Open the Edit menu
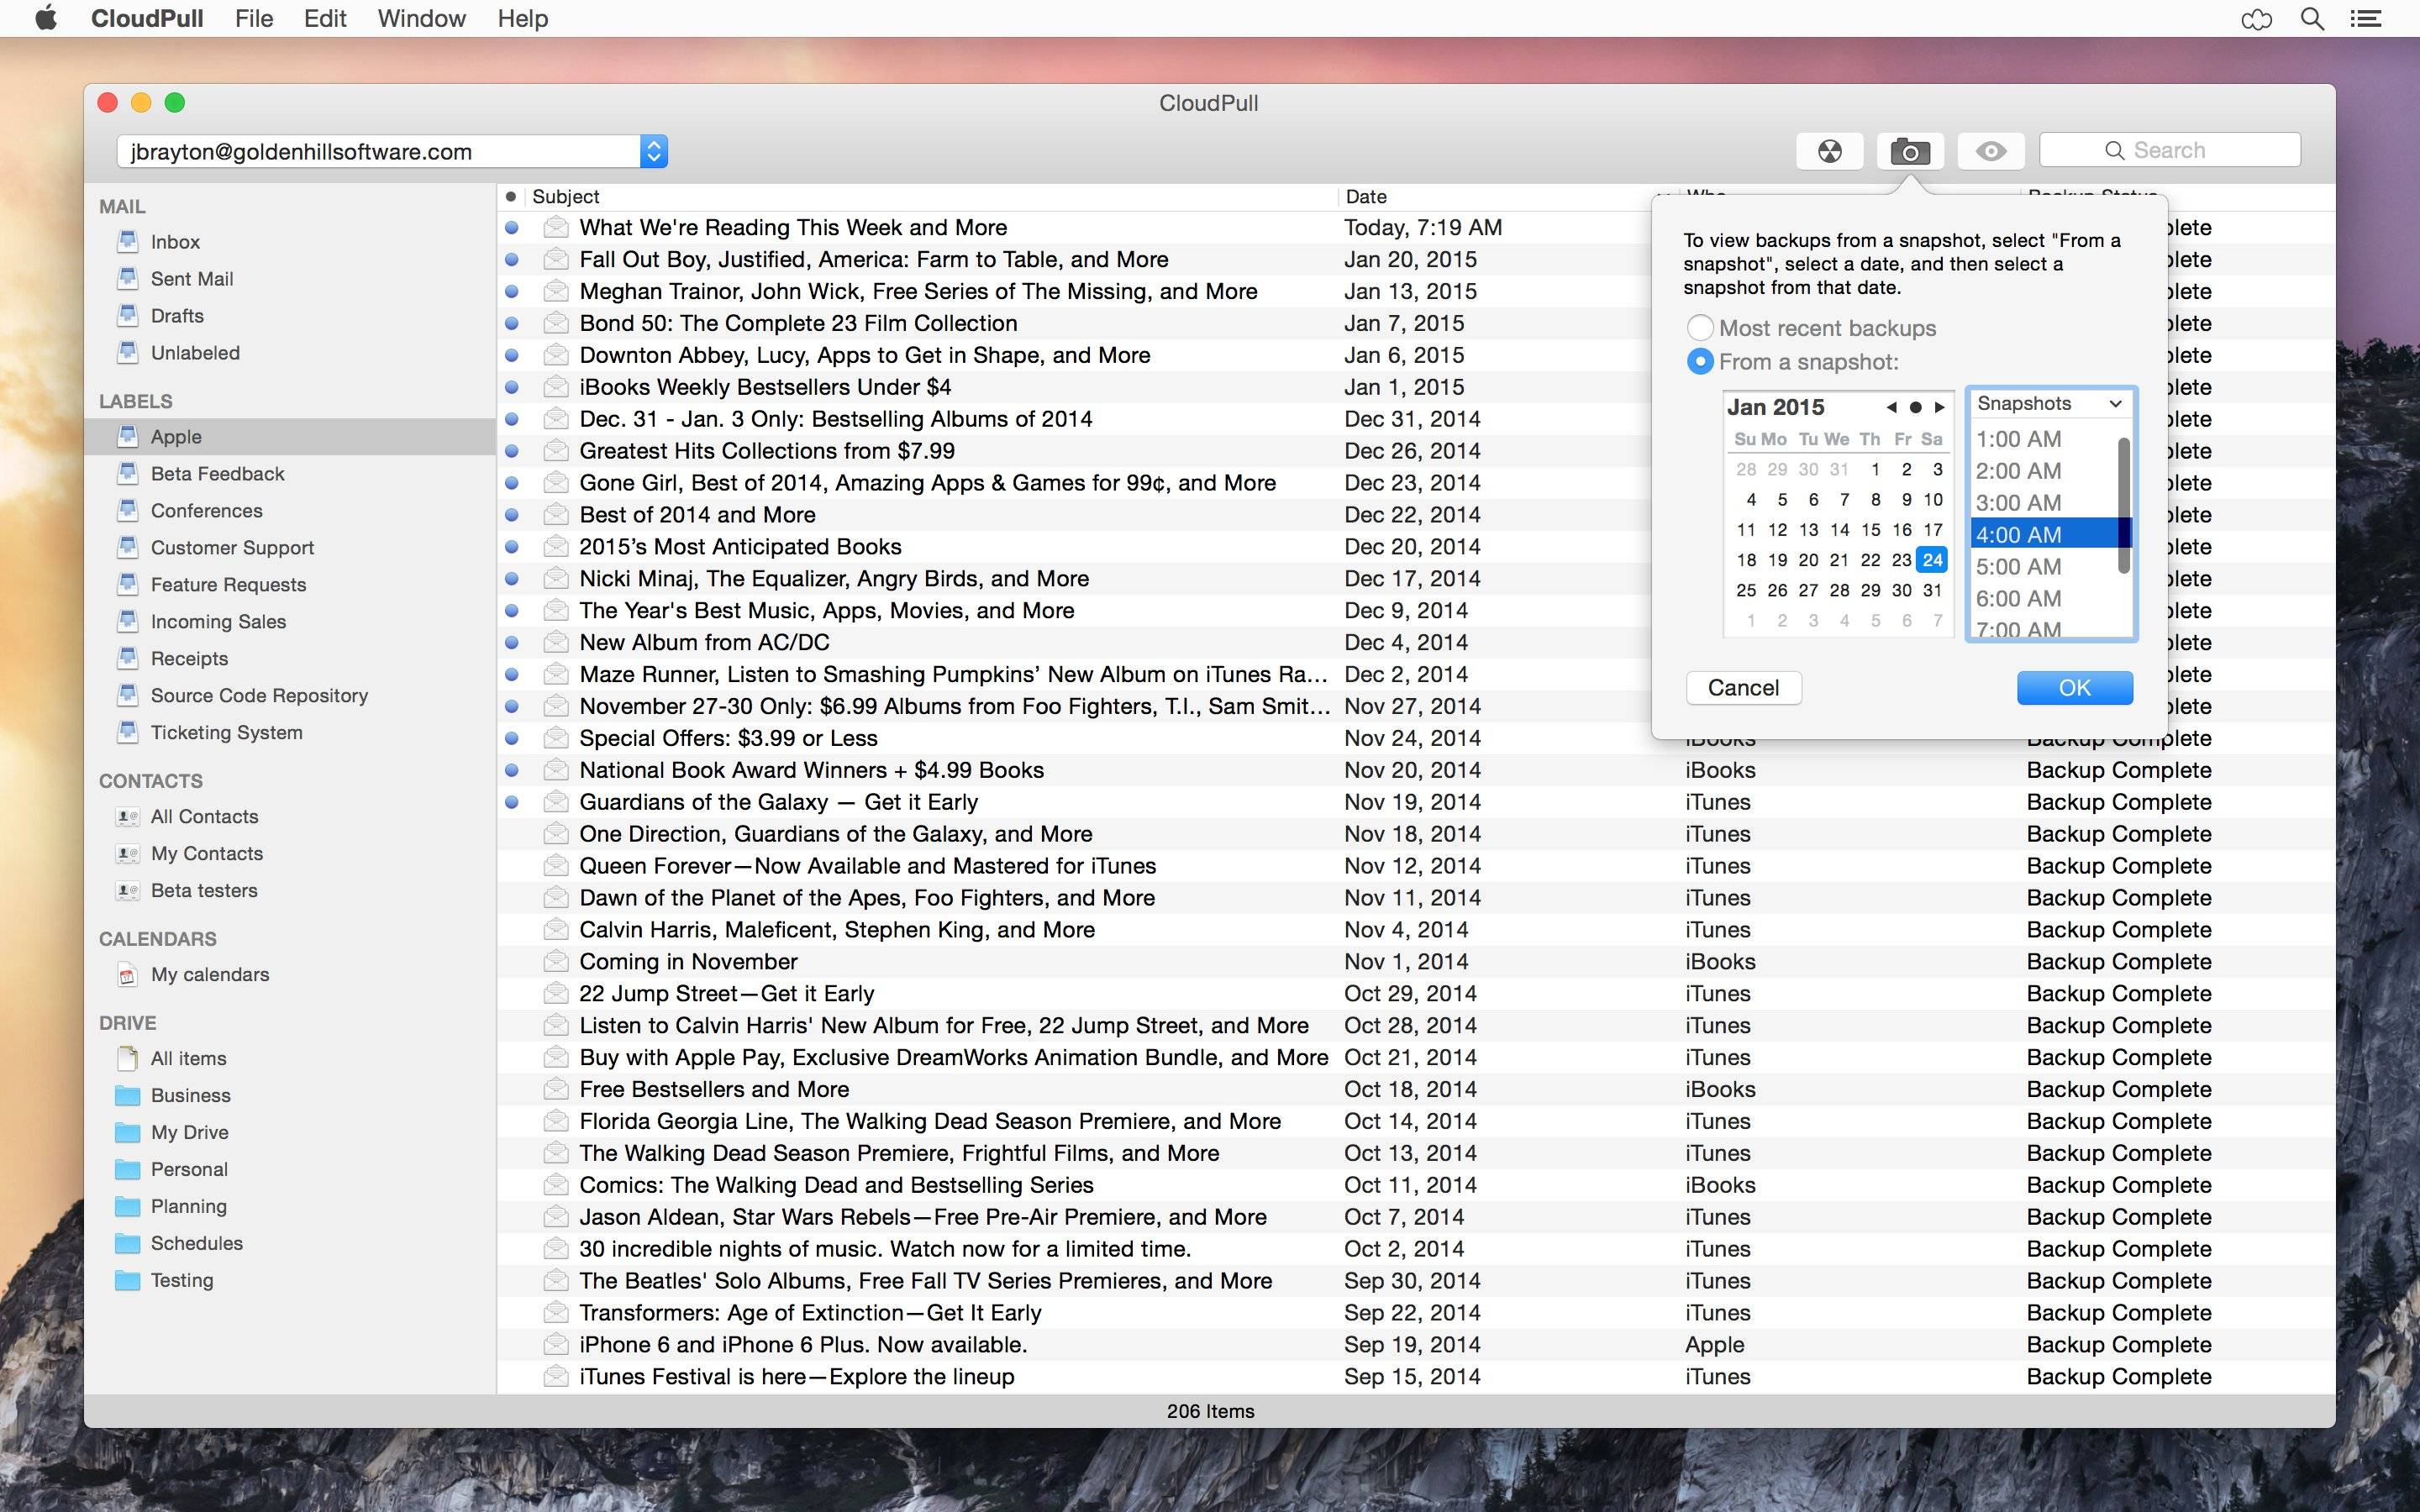Viewport: 2420px width, 1512px height. point(325,18)
